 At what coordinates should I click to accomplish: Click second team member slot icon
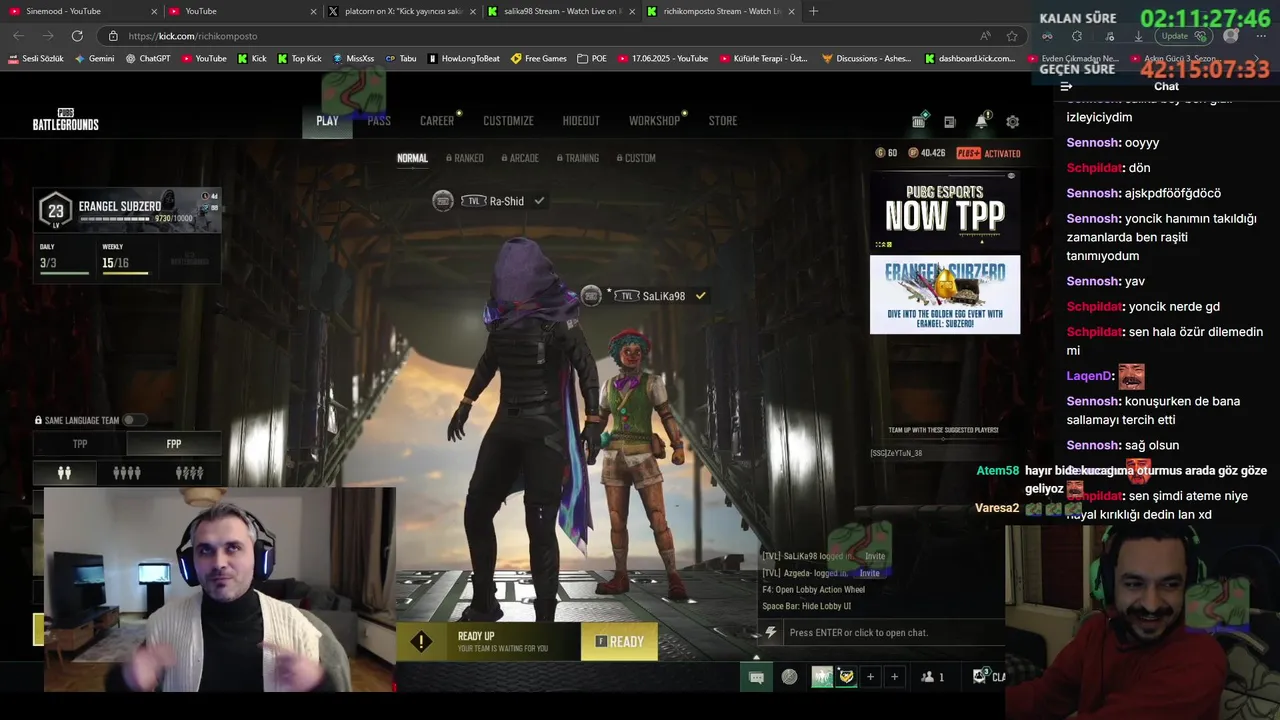point(846,677)
